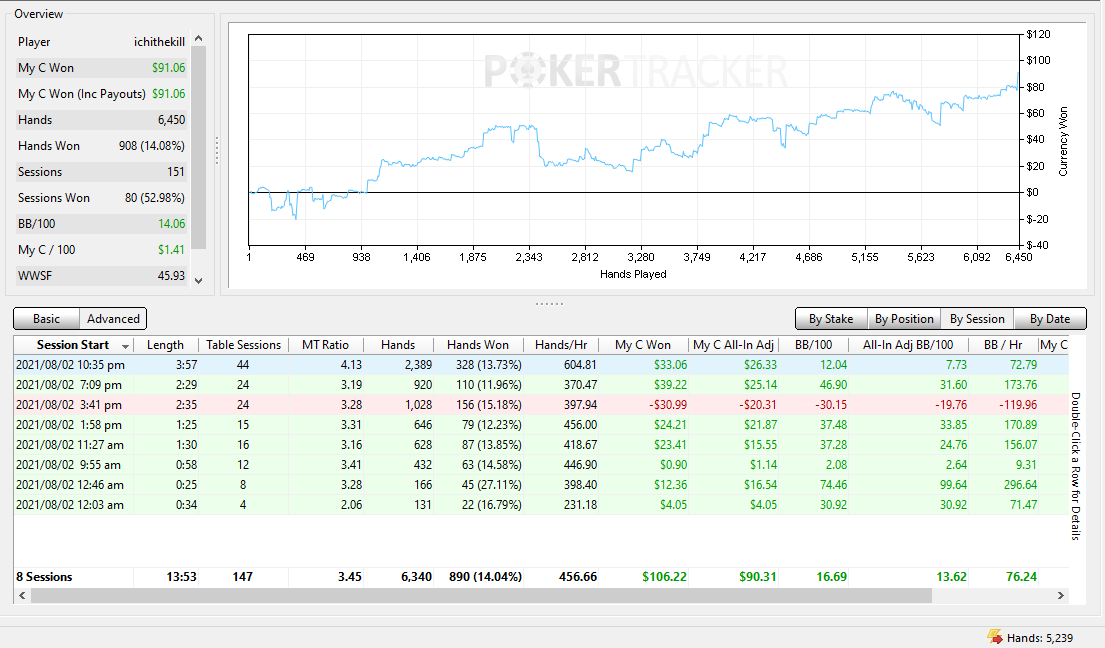Switch to Advanced view
1105x648 pixels.
pos(113,318)
